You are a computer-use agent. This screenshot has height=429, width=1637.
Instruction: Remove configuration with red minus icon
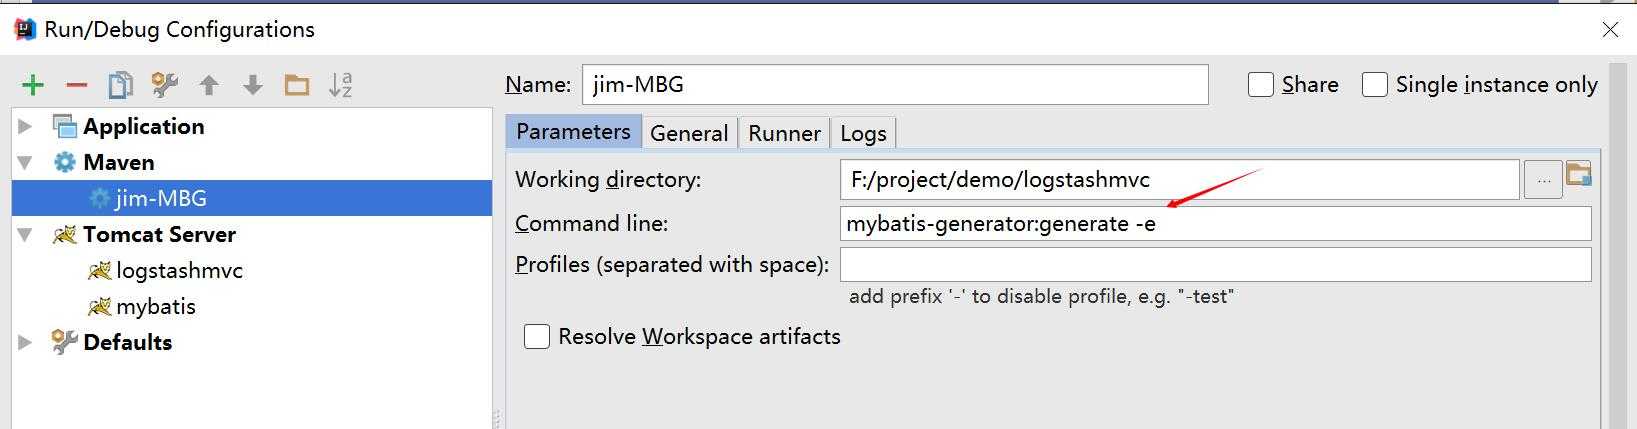[x=77, y=86]
